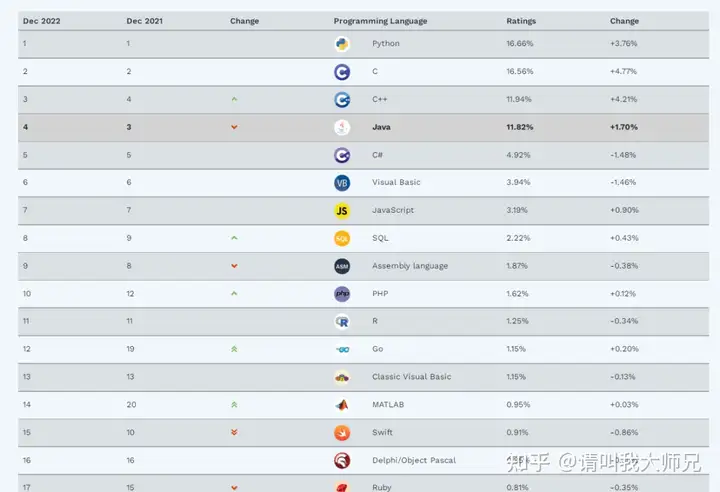The height and width of the screenshot is (492, 720).
Task: Select the JavaScript language name
Action: tap(393, 210)
